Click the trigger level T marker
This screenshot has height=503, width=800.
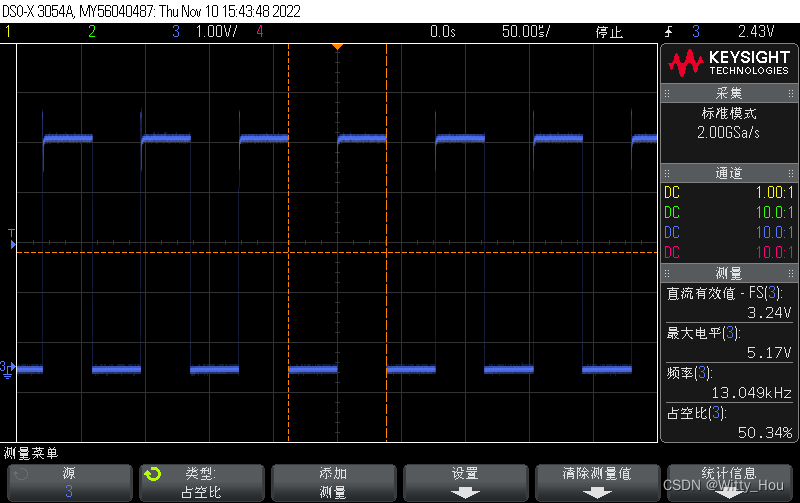coord(12,239)
